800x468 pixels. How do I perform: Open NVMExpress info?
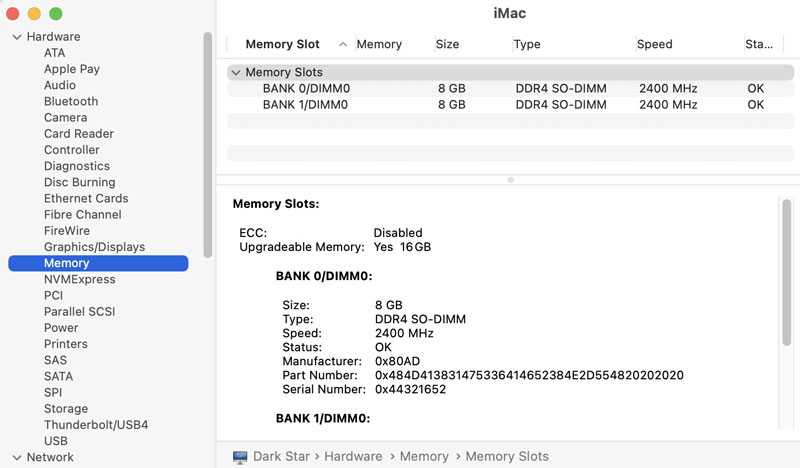(x=80, y=279)
